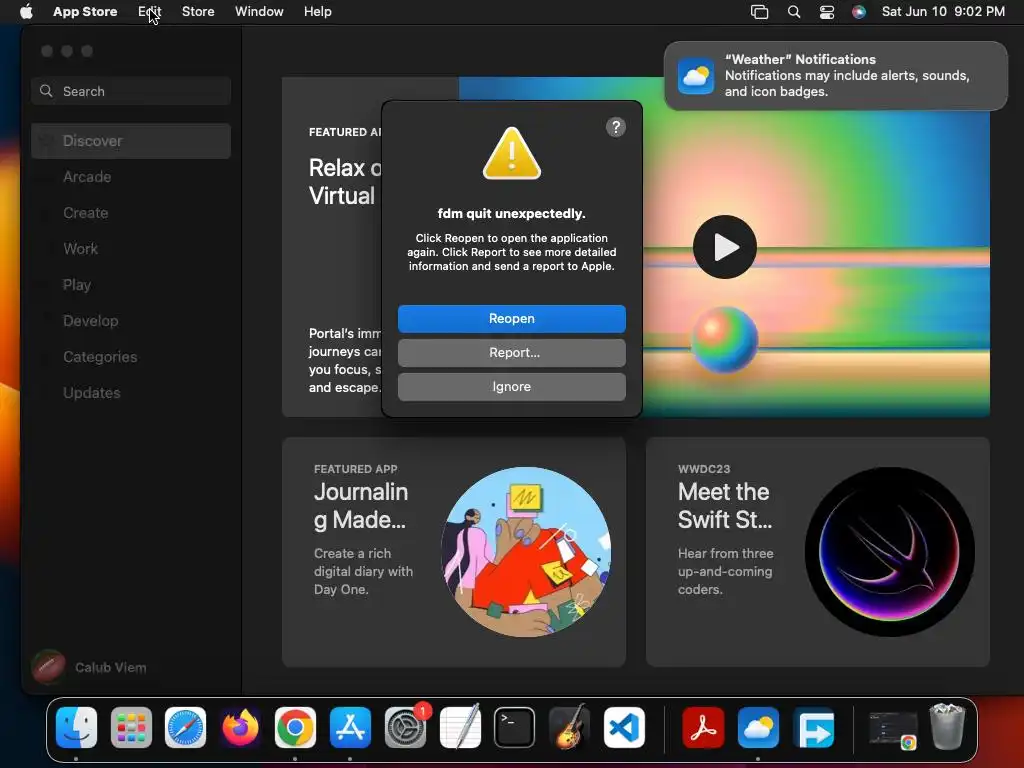This screenshot has width=1024, height=768.
Task: Click the App Store Dock icon
Action: coord(350,727)
